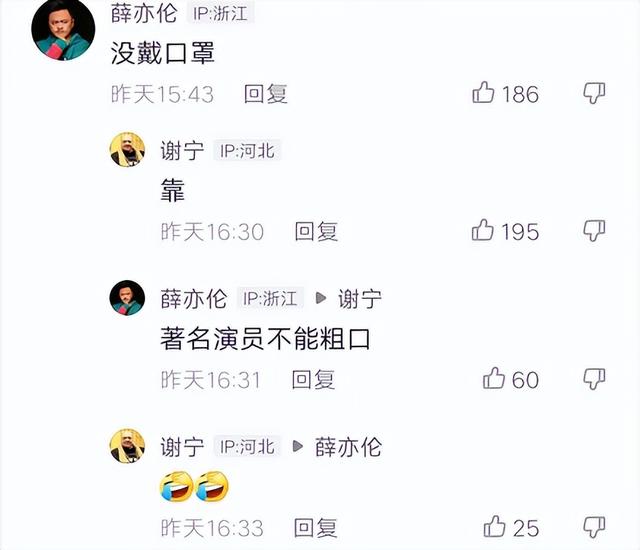Screen dimensions: 640x550
Task: Open the 薛亦伦 username on the top comment
Action: coord(144,13)
